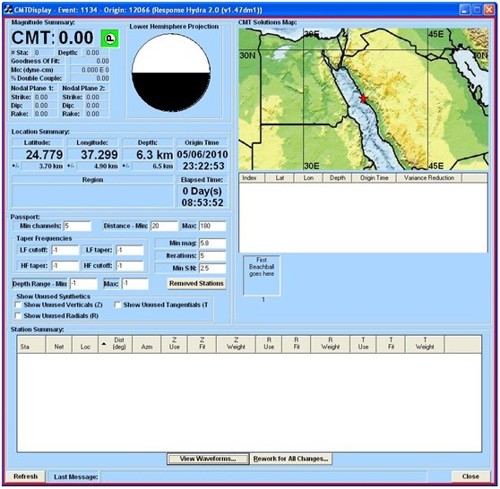Click the Min channels input field
This screenshot has height=489, width=500.
(x=77, y=226)
